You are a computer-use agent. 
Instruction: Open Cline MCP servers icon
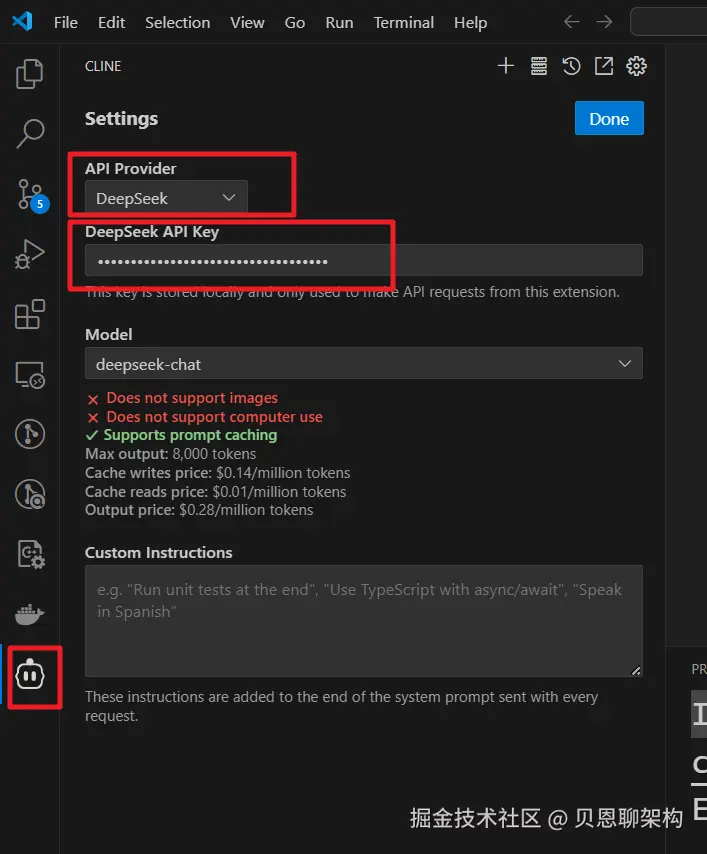point(539,66)
